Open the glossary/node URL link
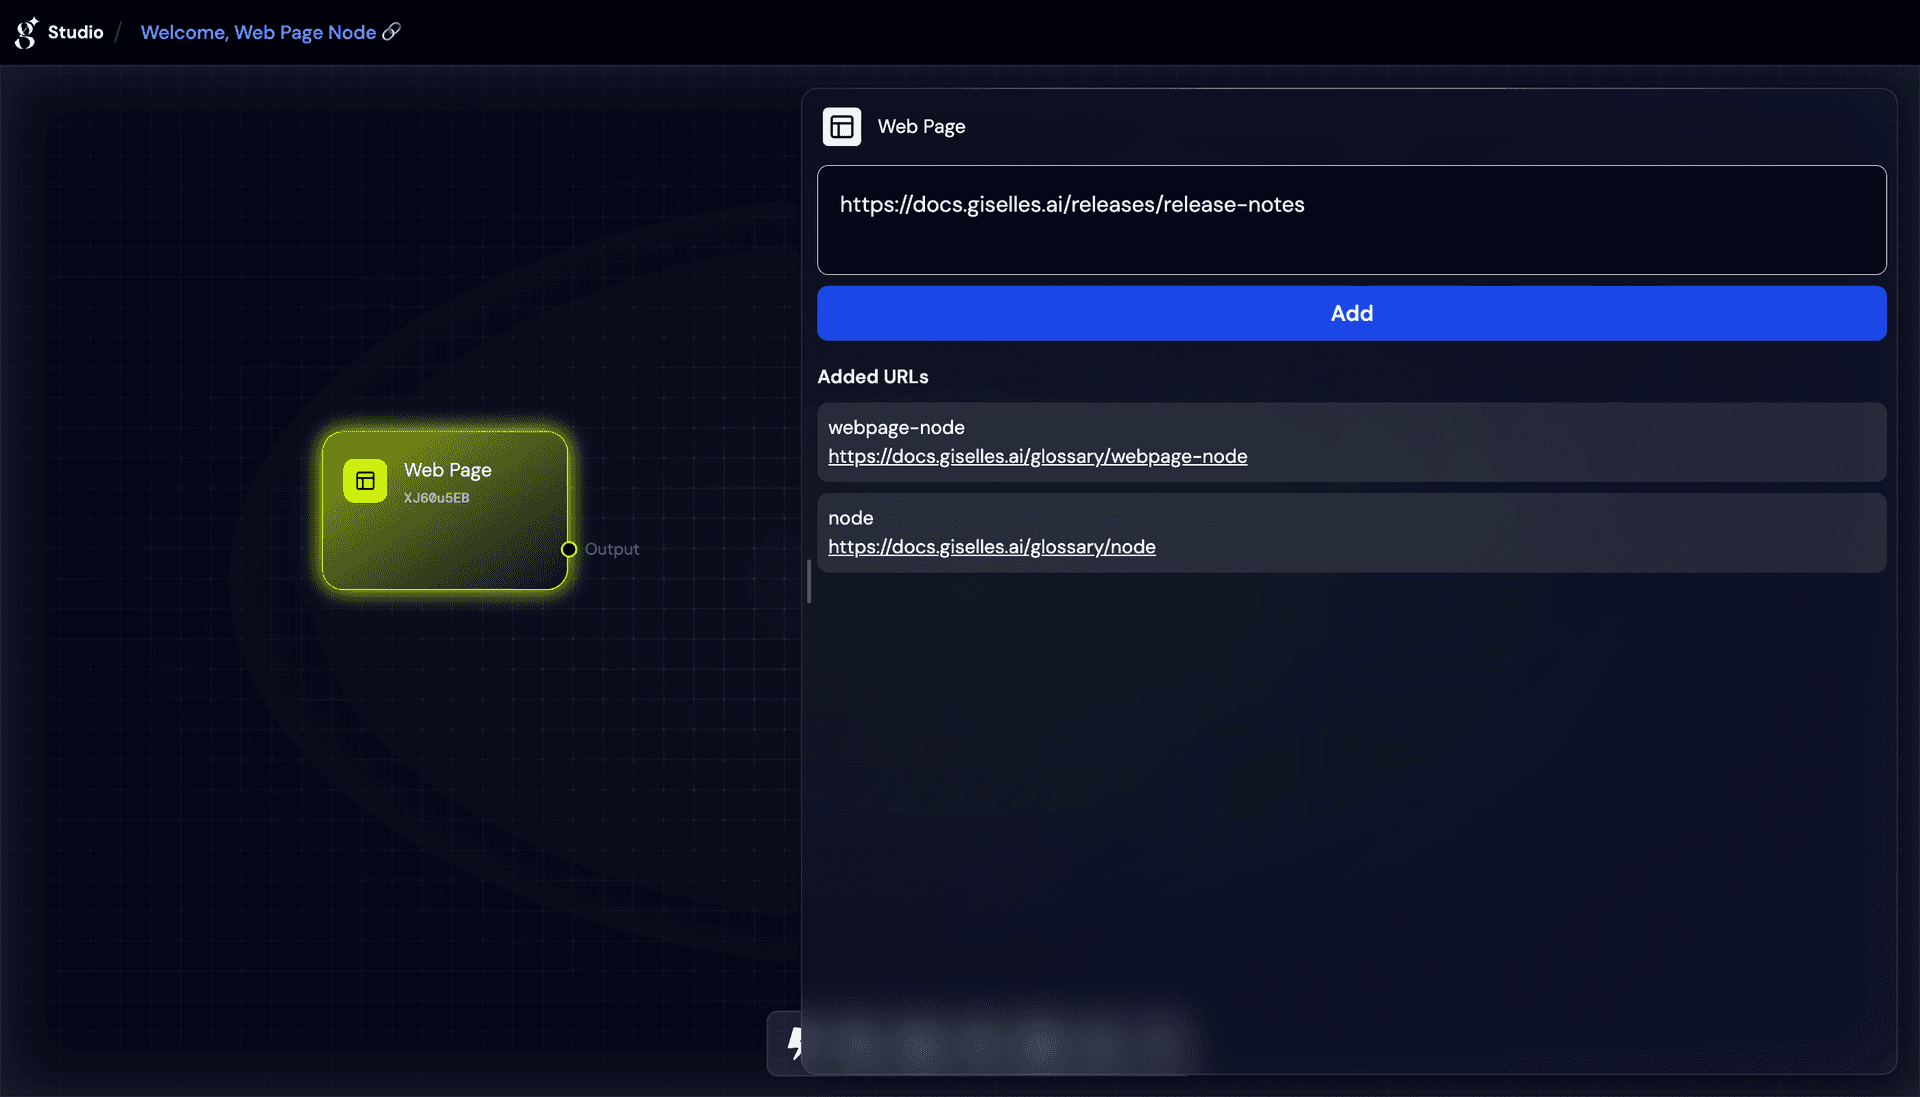The image size is (1920, 1097). click(x=991, y=547)
